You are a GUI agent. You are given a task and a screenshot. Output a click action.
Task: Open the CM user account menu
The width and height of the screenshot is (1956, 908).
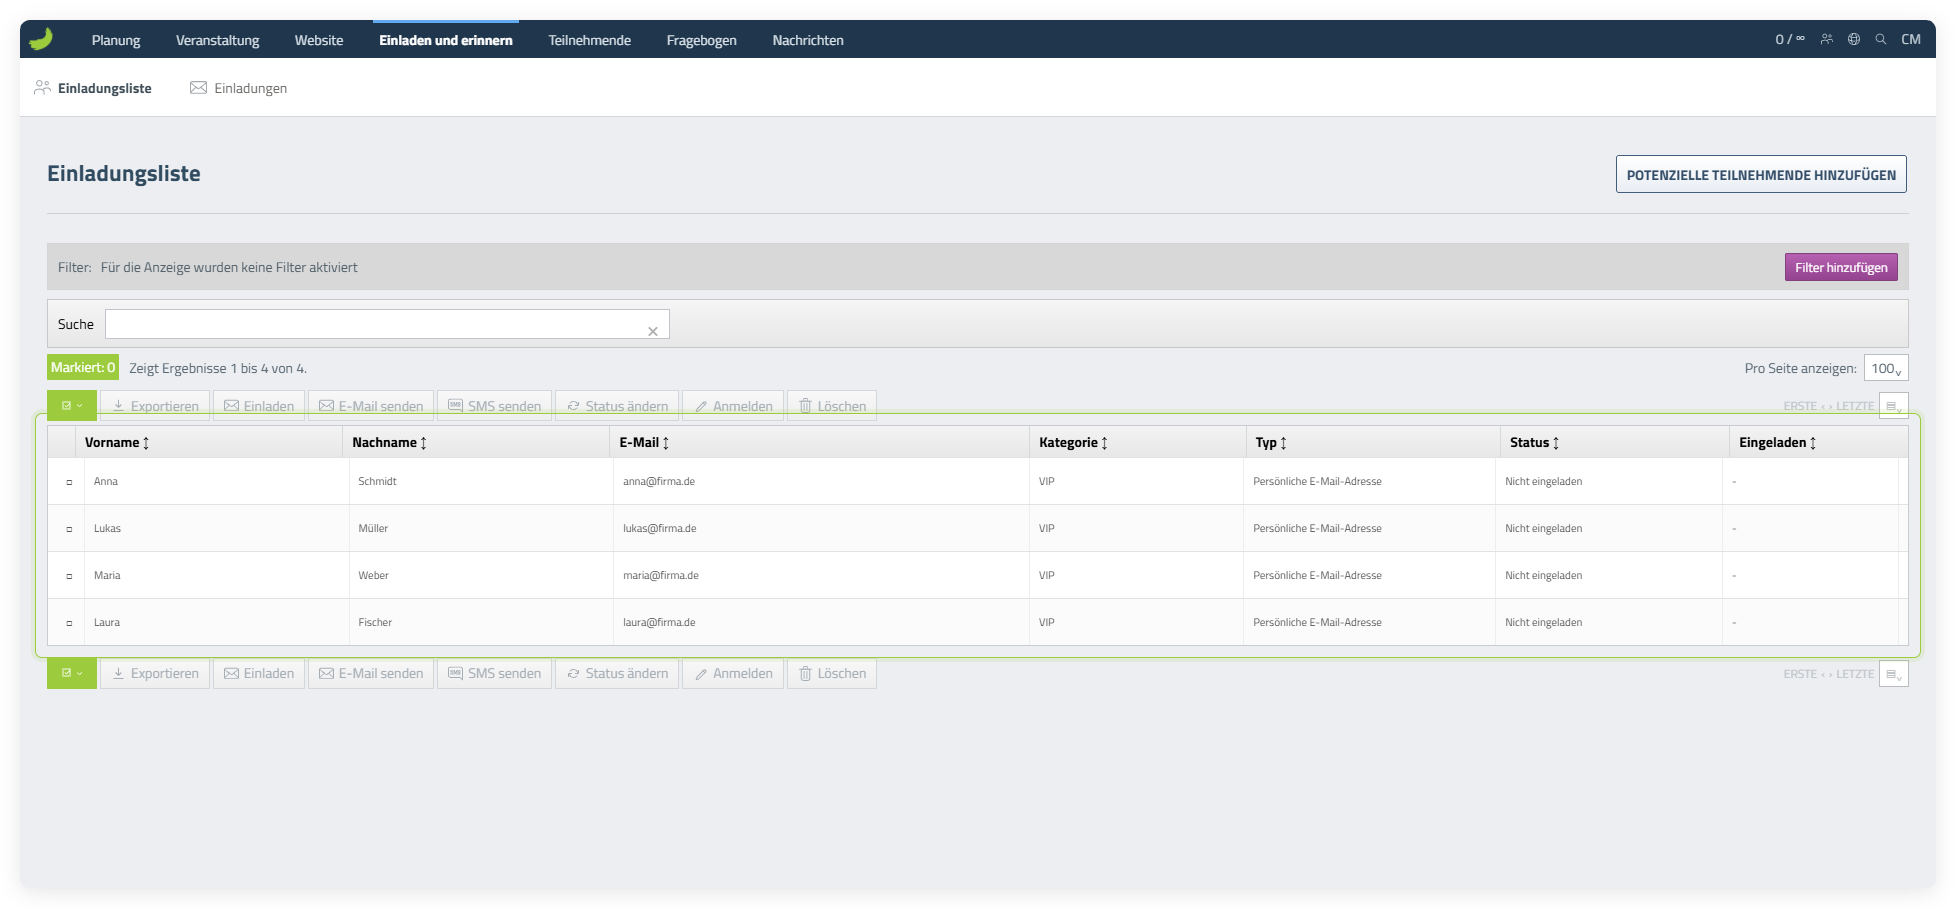1911,39
